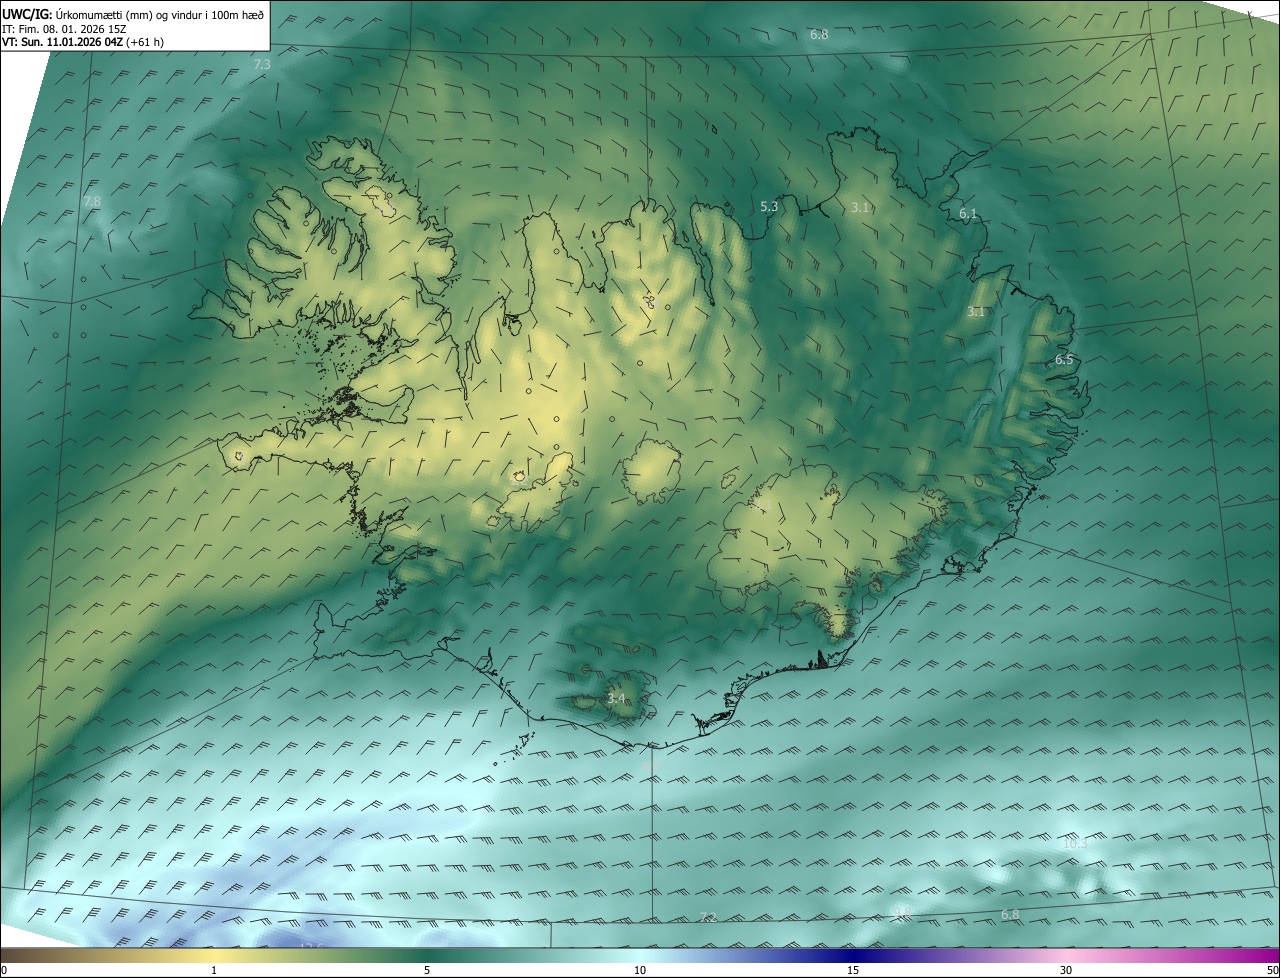The height and width of the screenshot is (978, 1280).
Task: Click the 7.2 precipitation value on the map
Action: [x=708, y=917]
